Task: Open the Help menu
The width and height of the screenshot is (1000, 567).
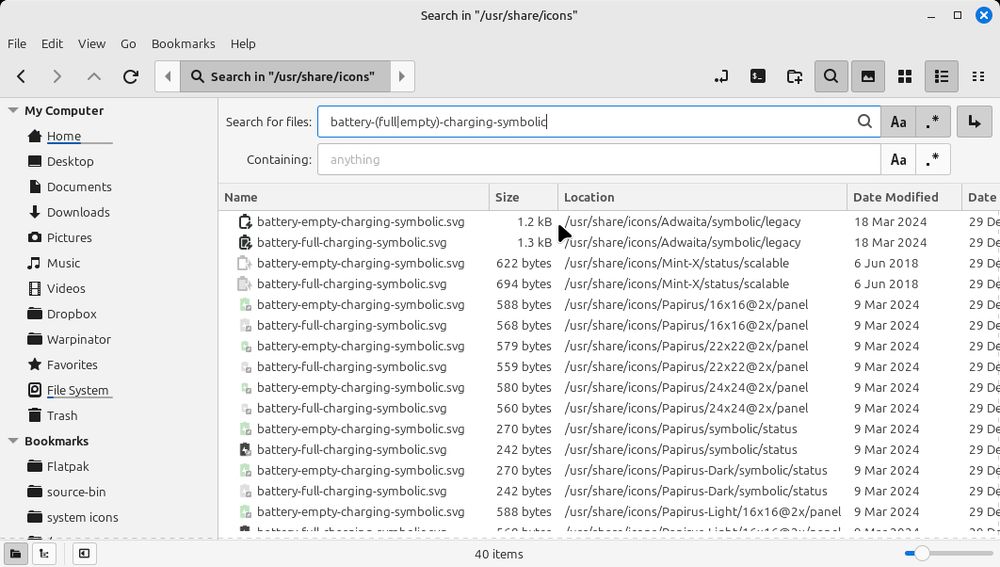Action: pyautogui.click(x=243, y=43)
